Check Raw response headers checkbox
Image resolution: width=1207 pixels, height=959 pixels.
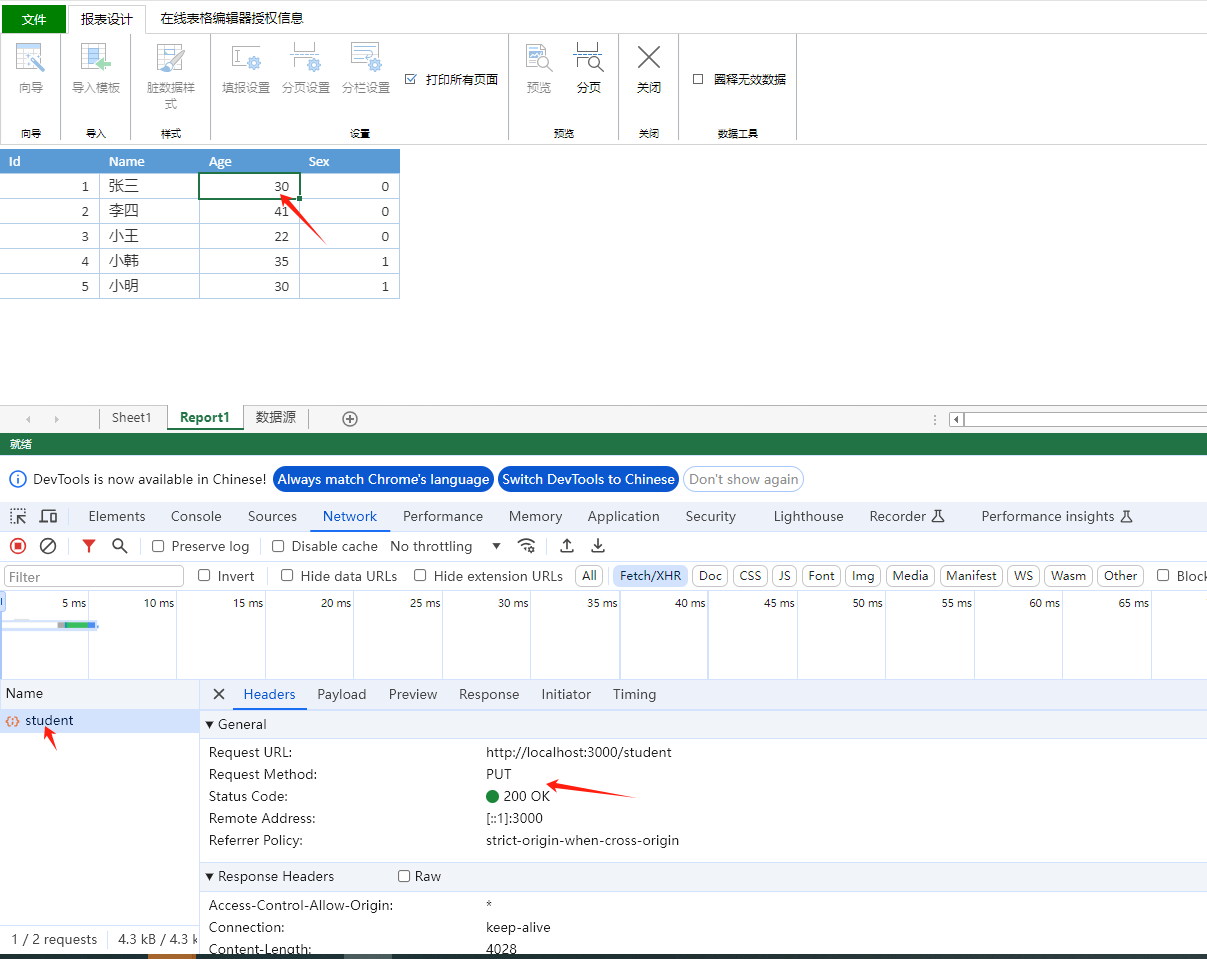click(x=404, y=876)
